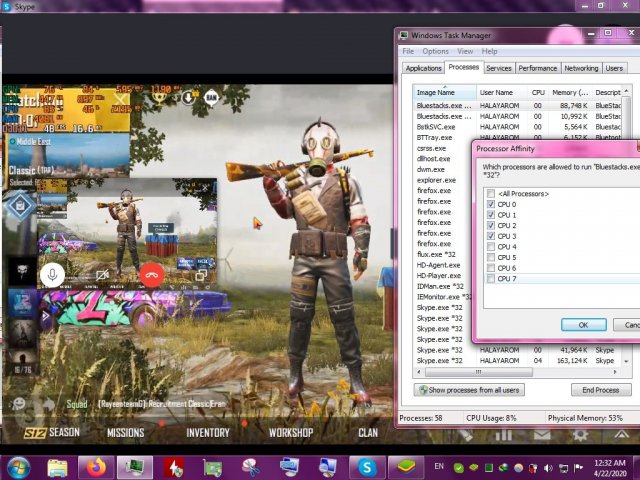Image resolution: width=640 pixels, height=480 pixels.
Task: Click the red end call button
Action: tap(152, 273)
